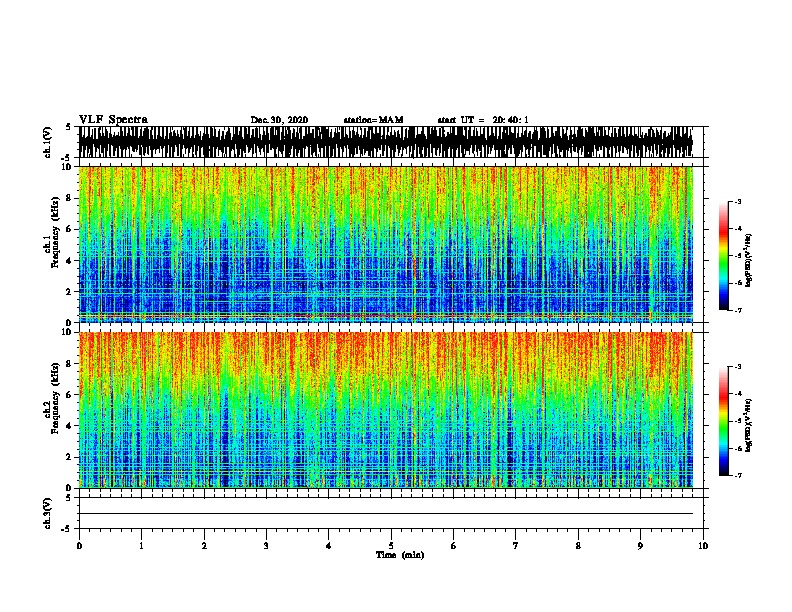792x612 pixels.
Task: Click tick label "2" on the Time axis
Action: pyautogui.click(x=204, y=546)
